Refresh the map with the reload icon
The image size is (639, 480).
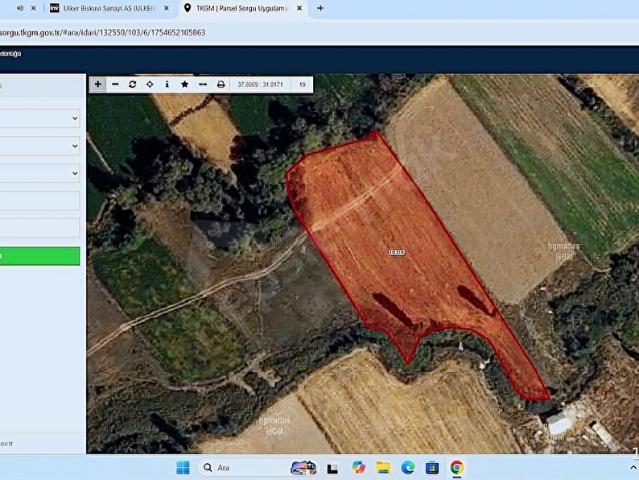point(132,84)
